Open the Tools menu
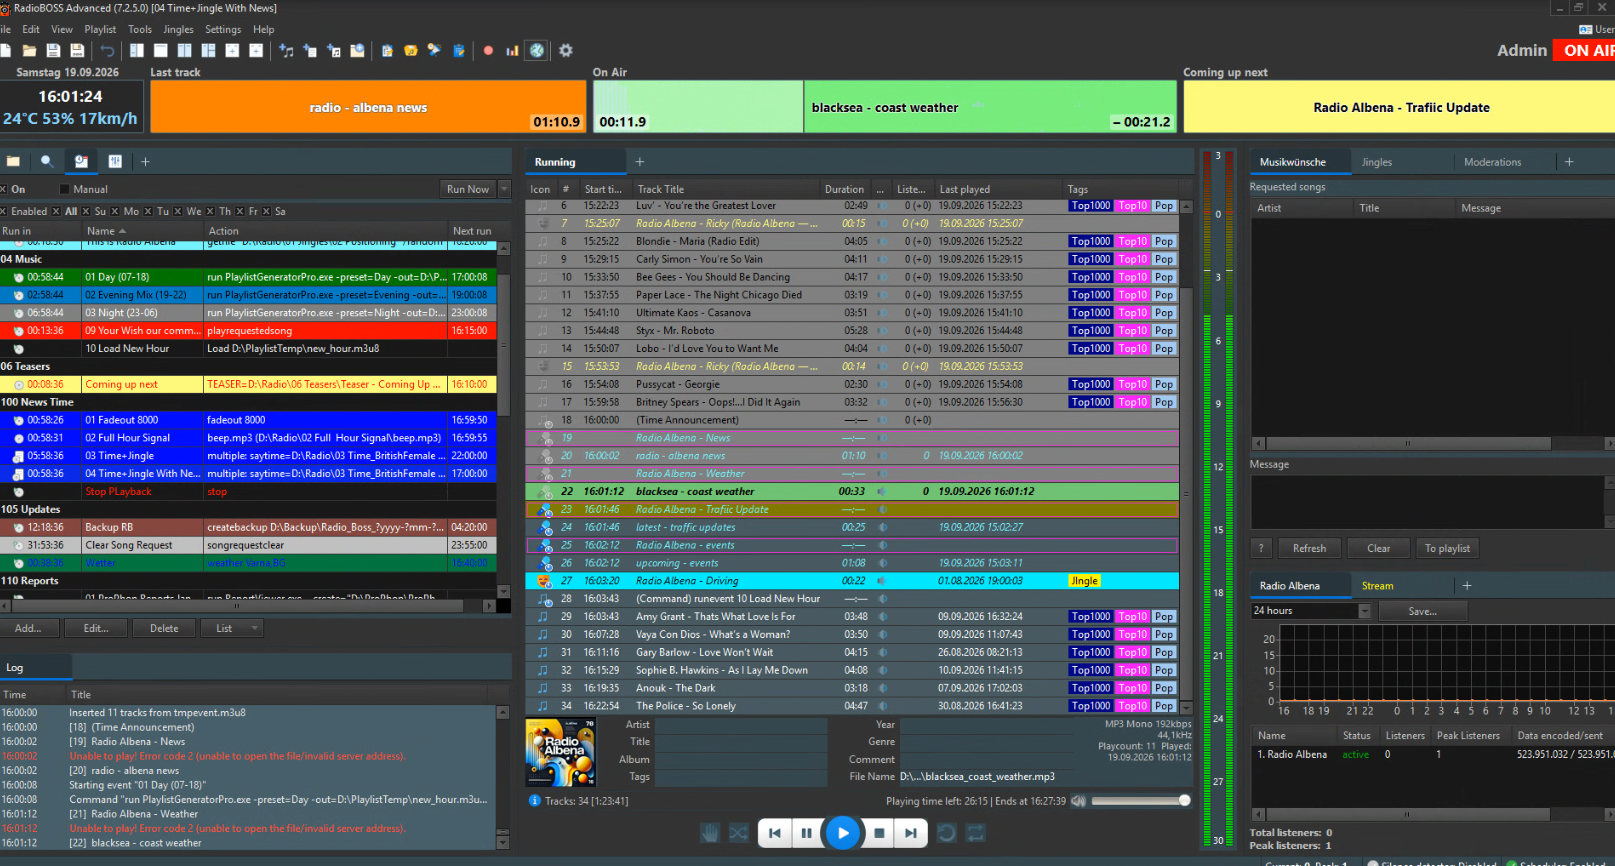Viewport: 1615px width, 866px height. [x=140, y=30]
